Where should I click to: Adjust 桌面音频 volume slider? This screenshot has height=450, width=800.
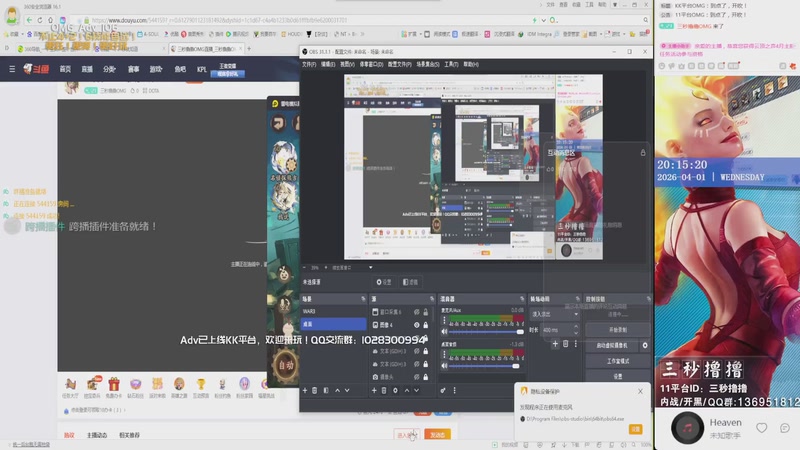click(x=484, y=366)
